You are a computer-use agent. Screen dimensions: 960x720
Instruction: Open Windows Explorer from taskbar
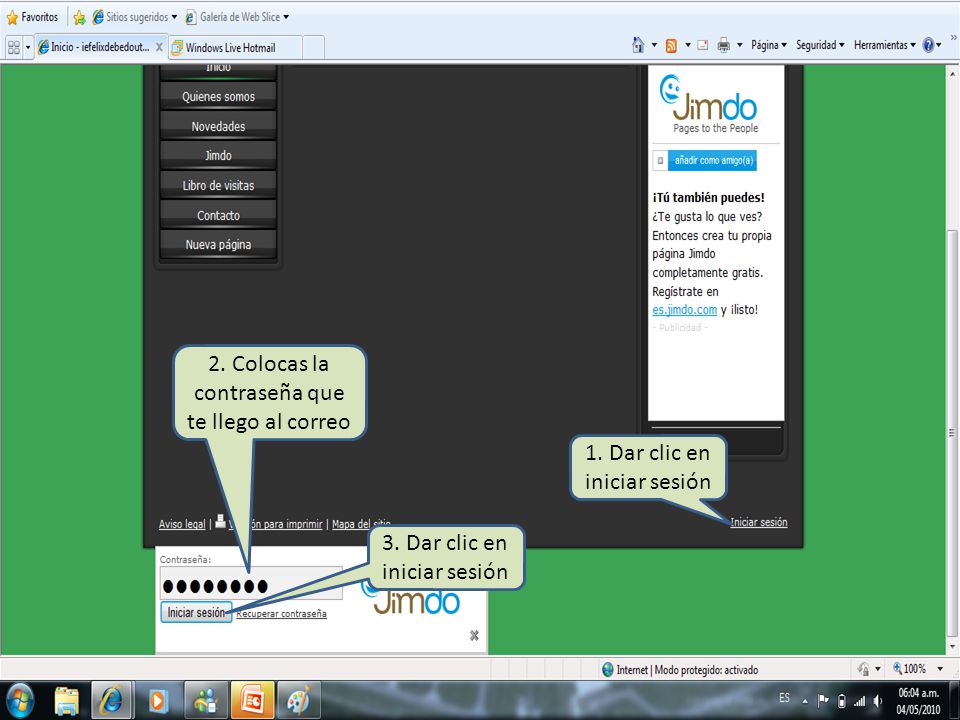(x=67, y=701)
